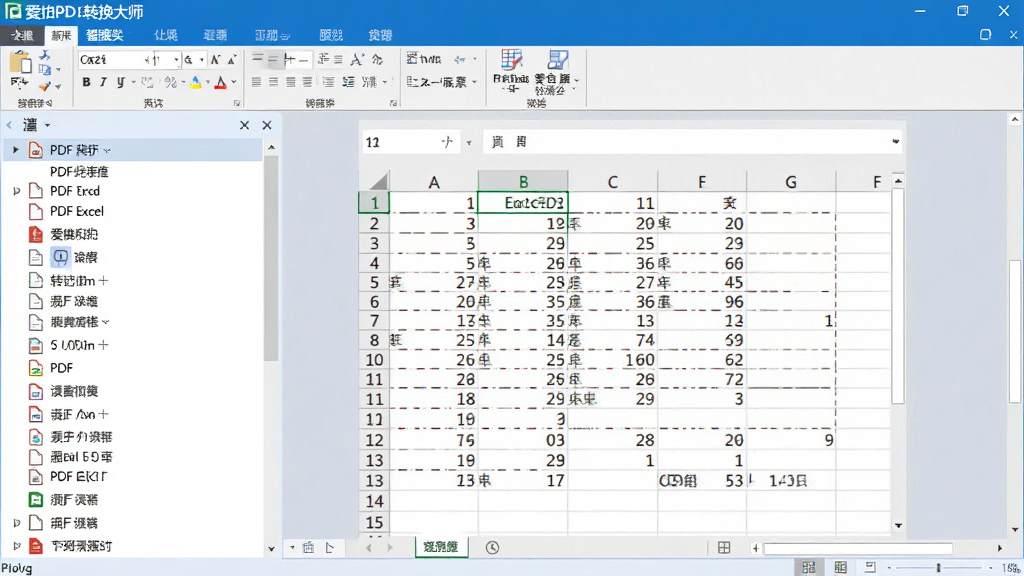
Task: Click the conditional formatting table icon
Action: pos(511,60)
